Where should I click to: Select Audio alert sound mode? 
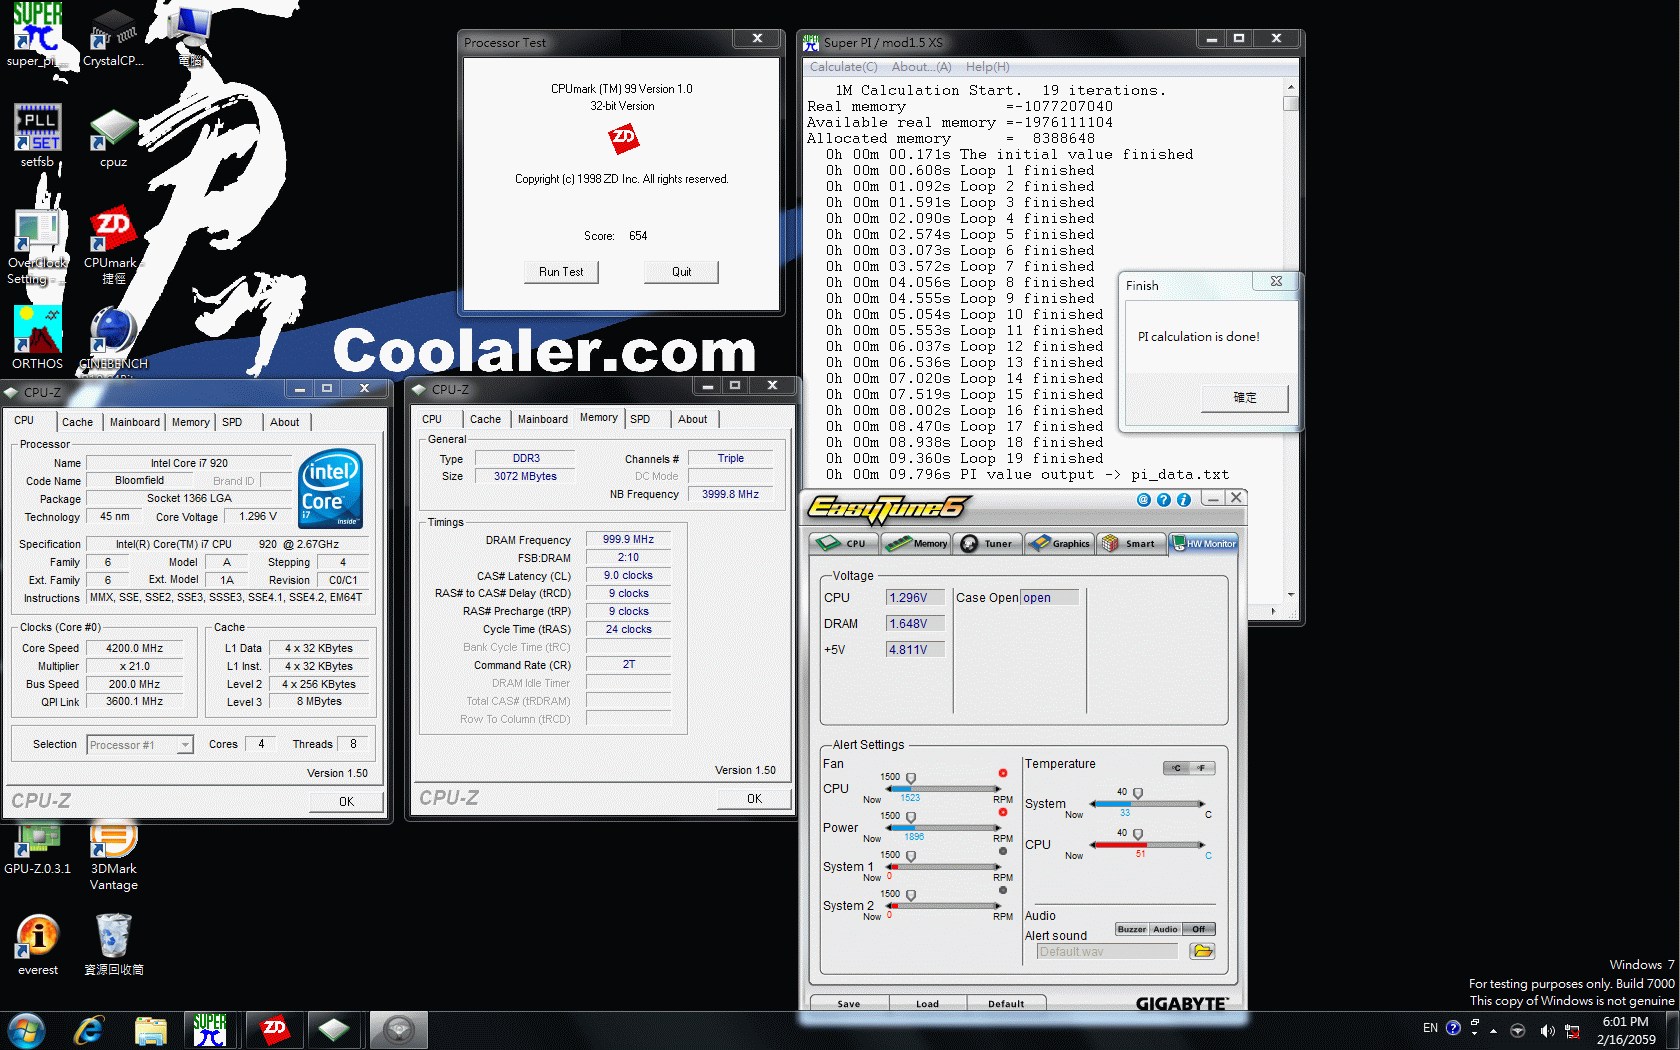(1165, 929)
